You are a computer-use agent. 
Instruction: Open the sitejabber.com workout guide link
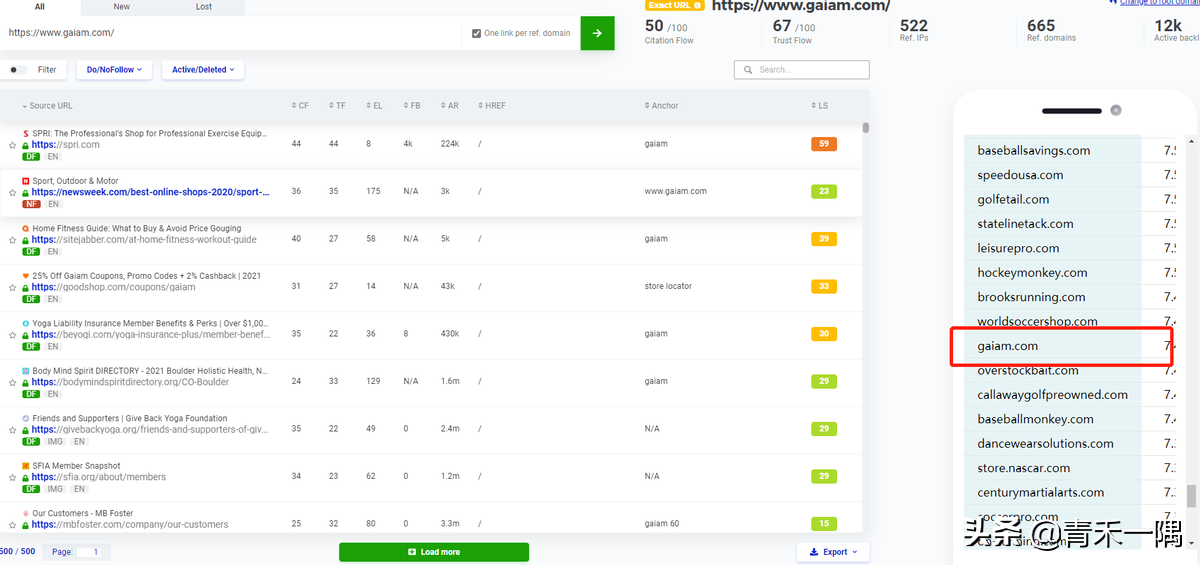(144, 240)
